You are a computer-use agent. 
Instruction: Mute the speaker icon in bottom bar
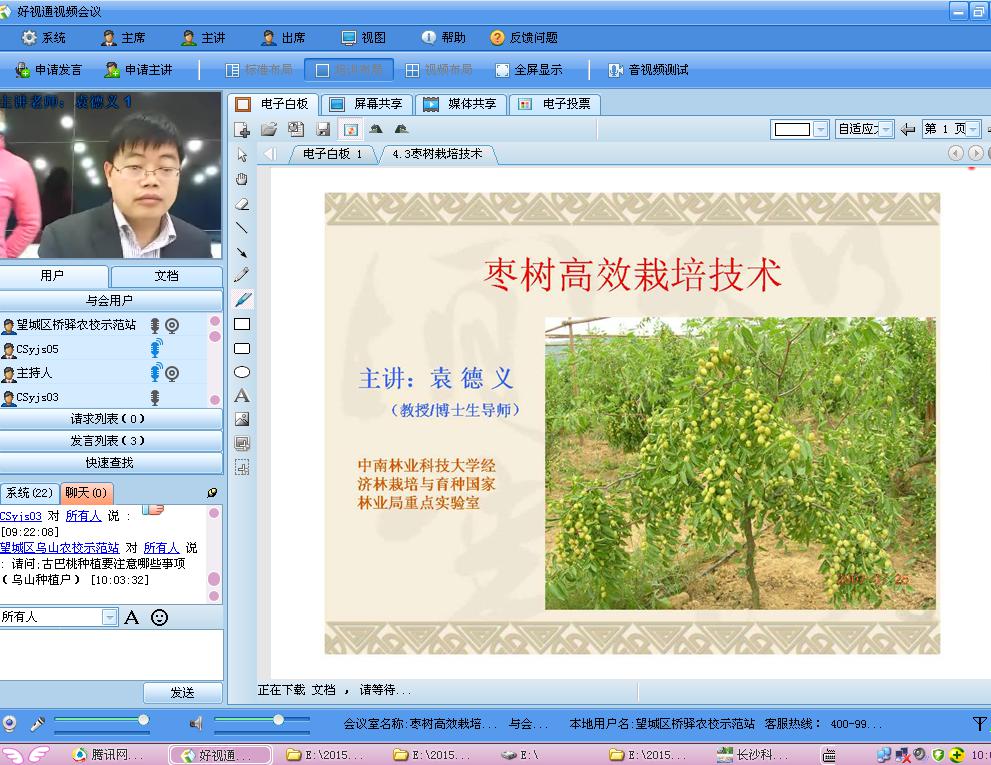click(x=196, y=723)
